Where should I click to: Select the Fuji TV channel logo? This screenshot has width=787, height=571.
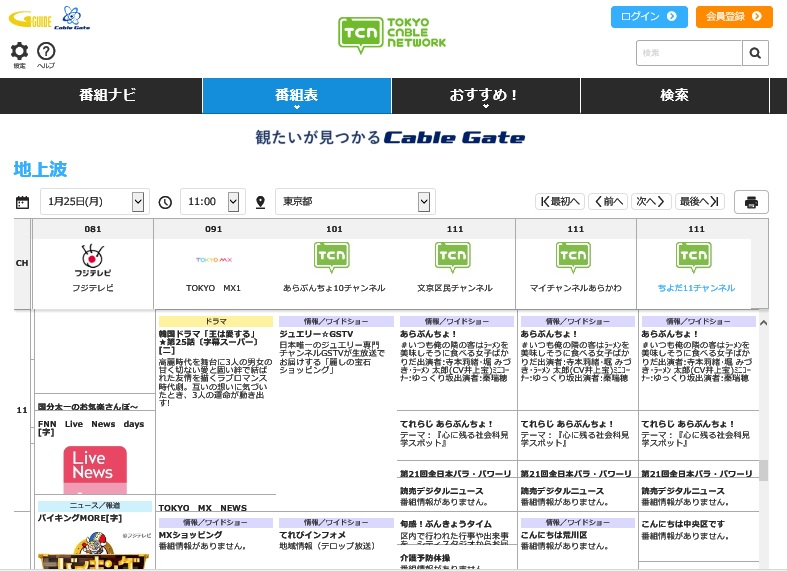[93, 260]
